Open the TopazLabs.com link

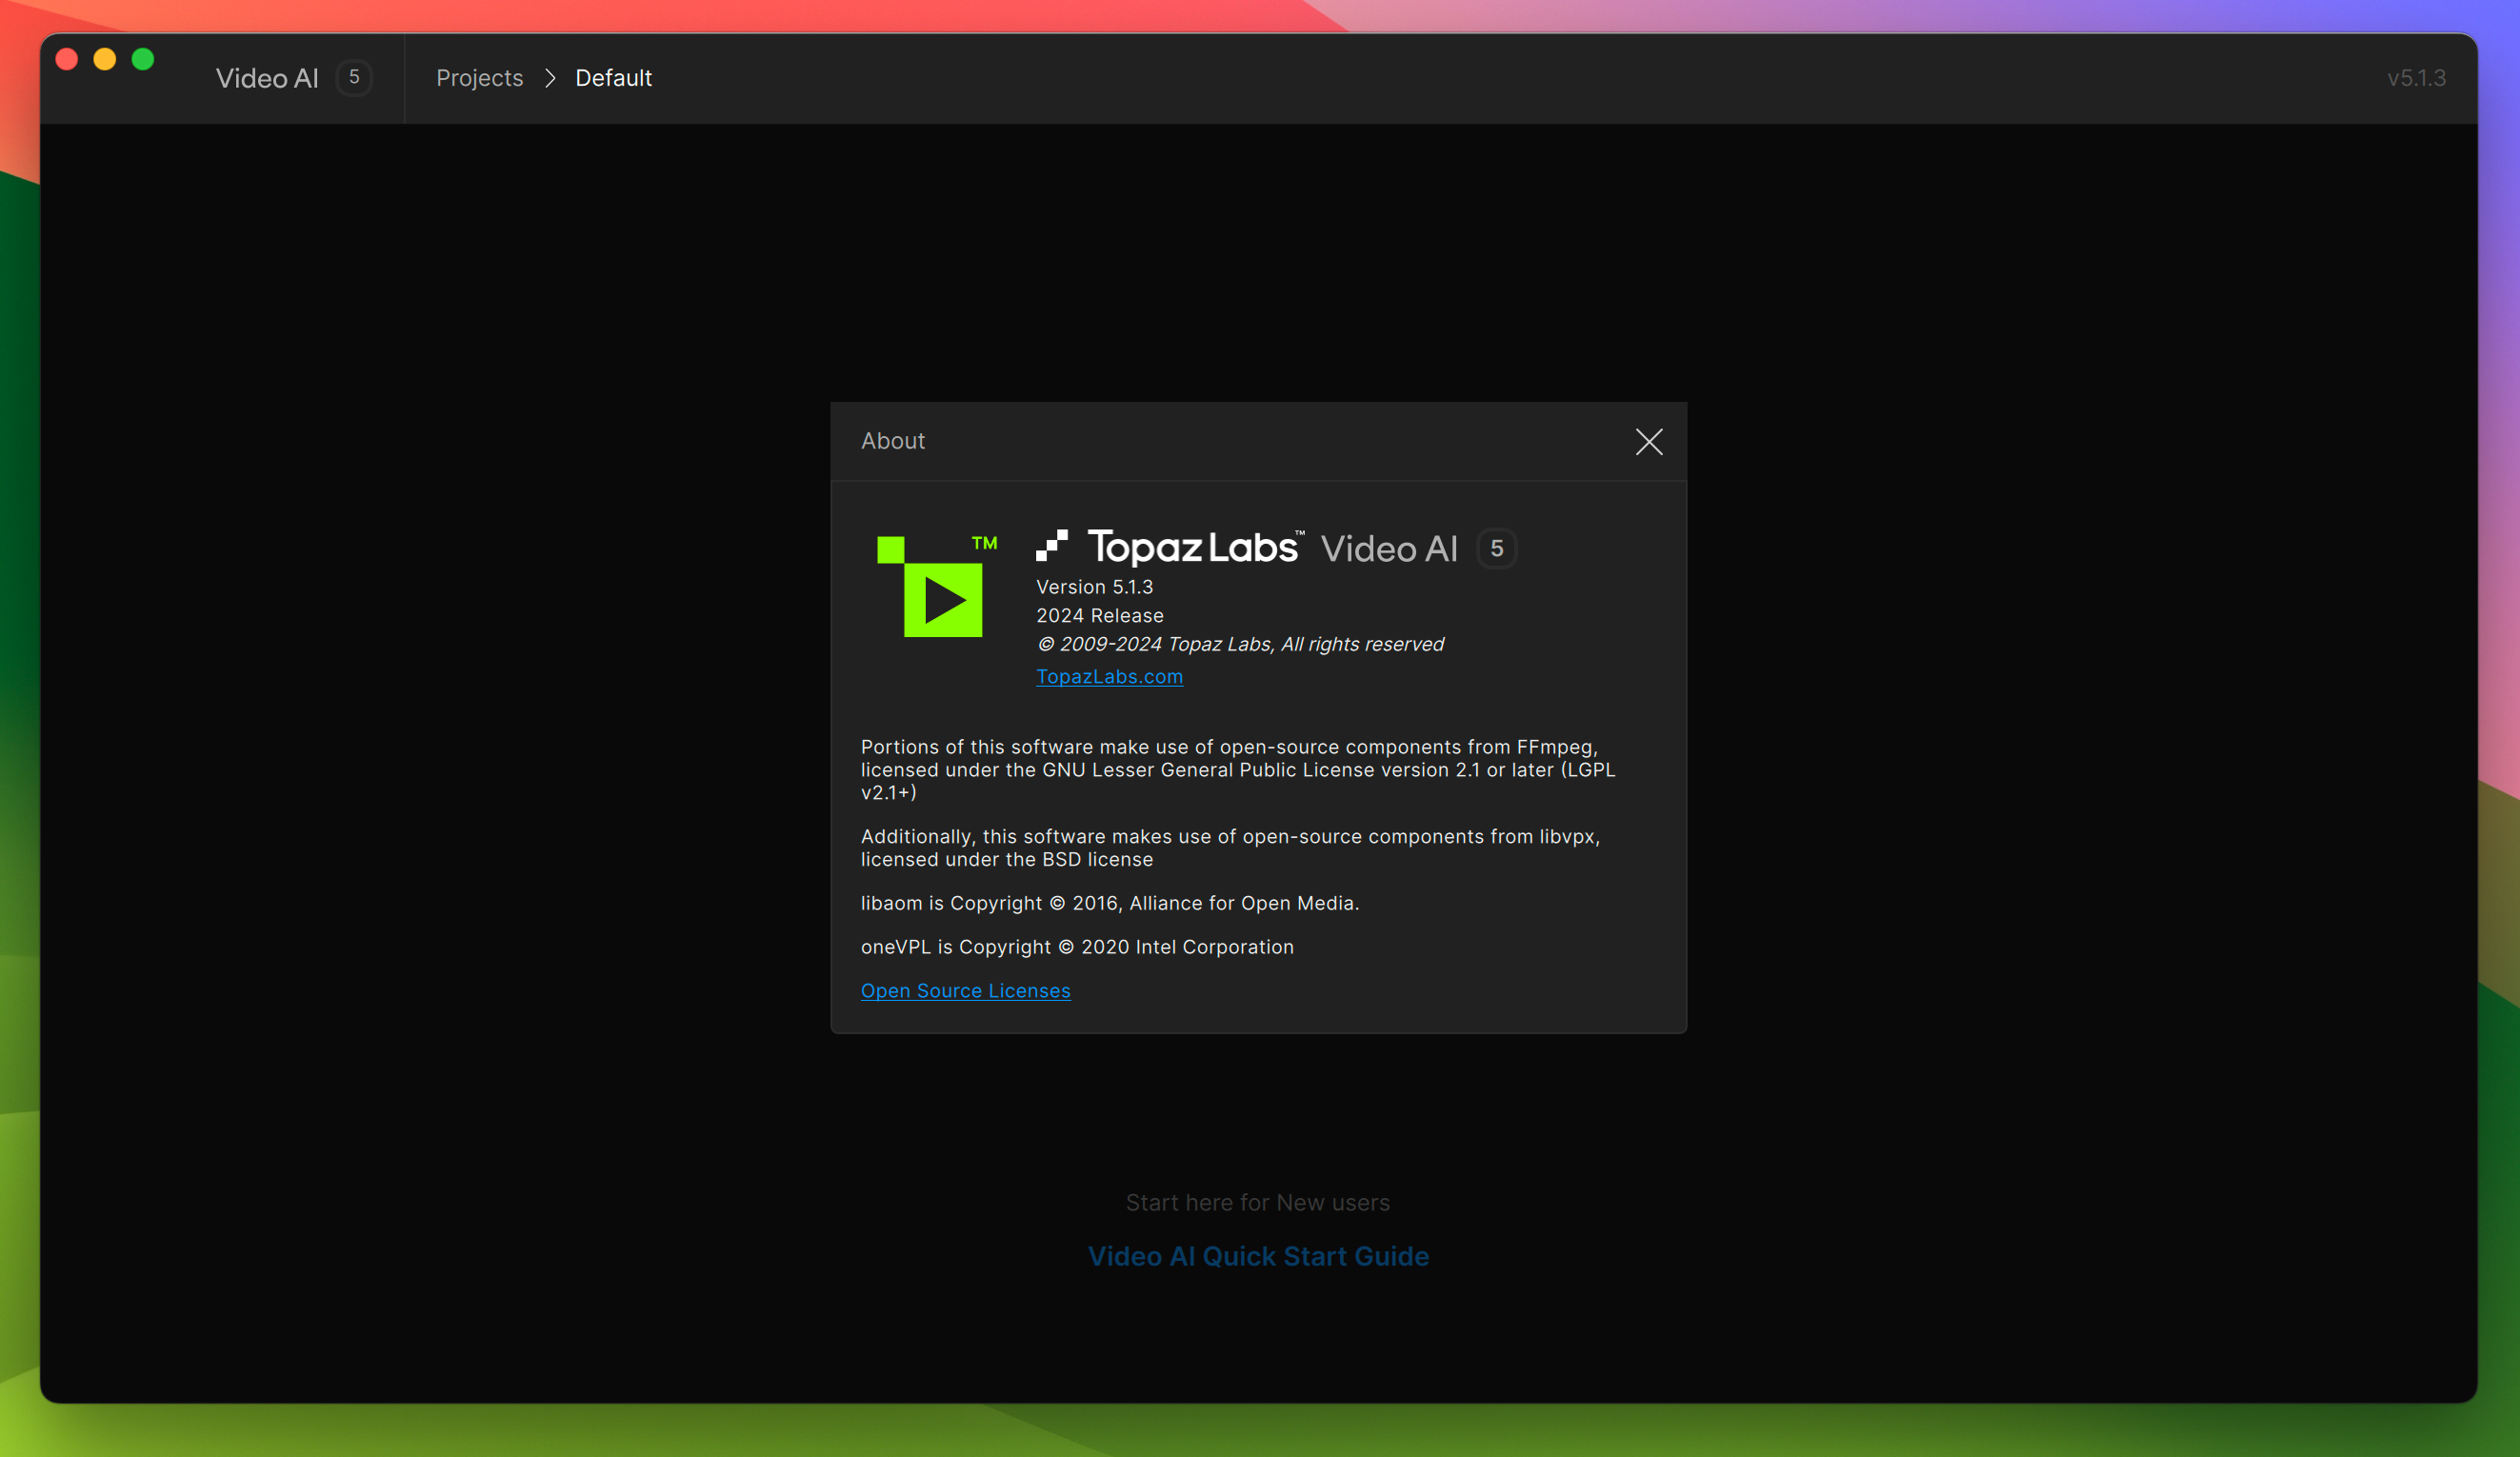[1109, 676]
